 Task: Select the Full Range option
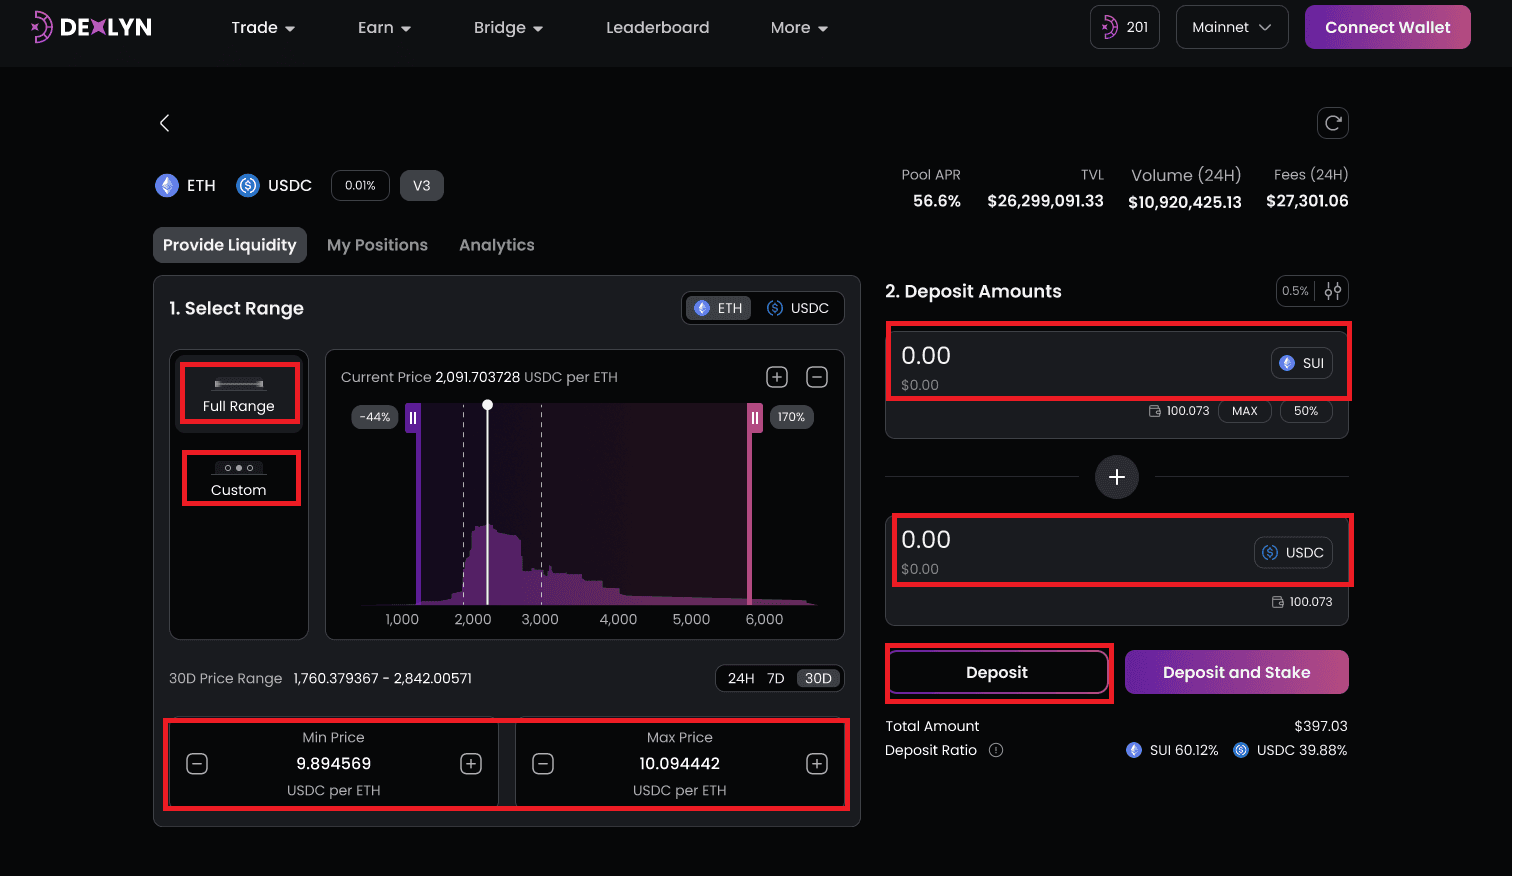coord(239,394)
